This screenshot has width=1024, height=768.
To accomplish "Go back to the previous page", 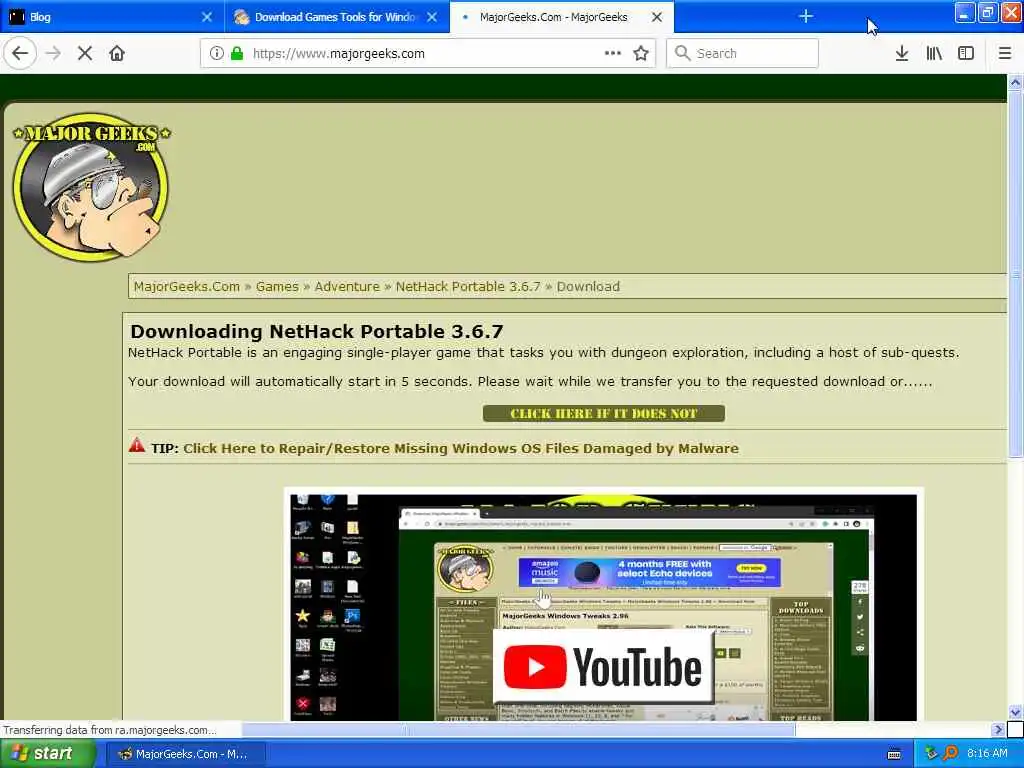I will 20,54.
